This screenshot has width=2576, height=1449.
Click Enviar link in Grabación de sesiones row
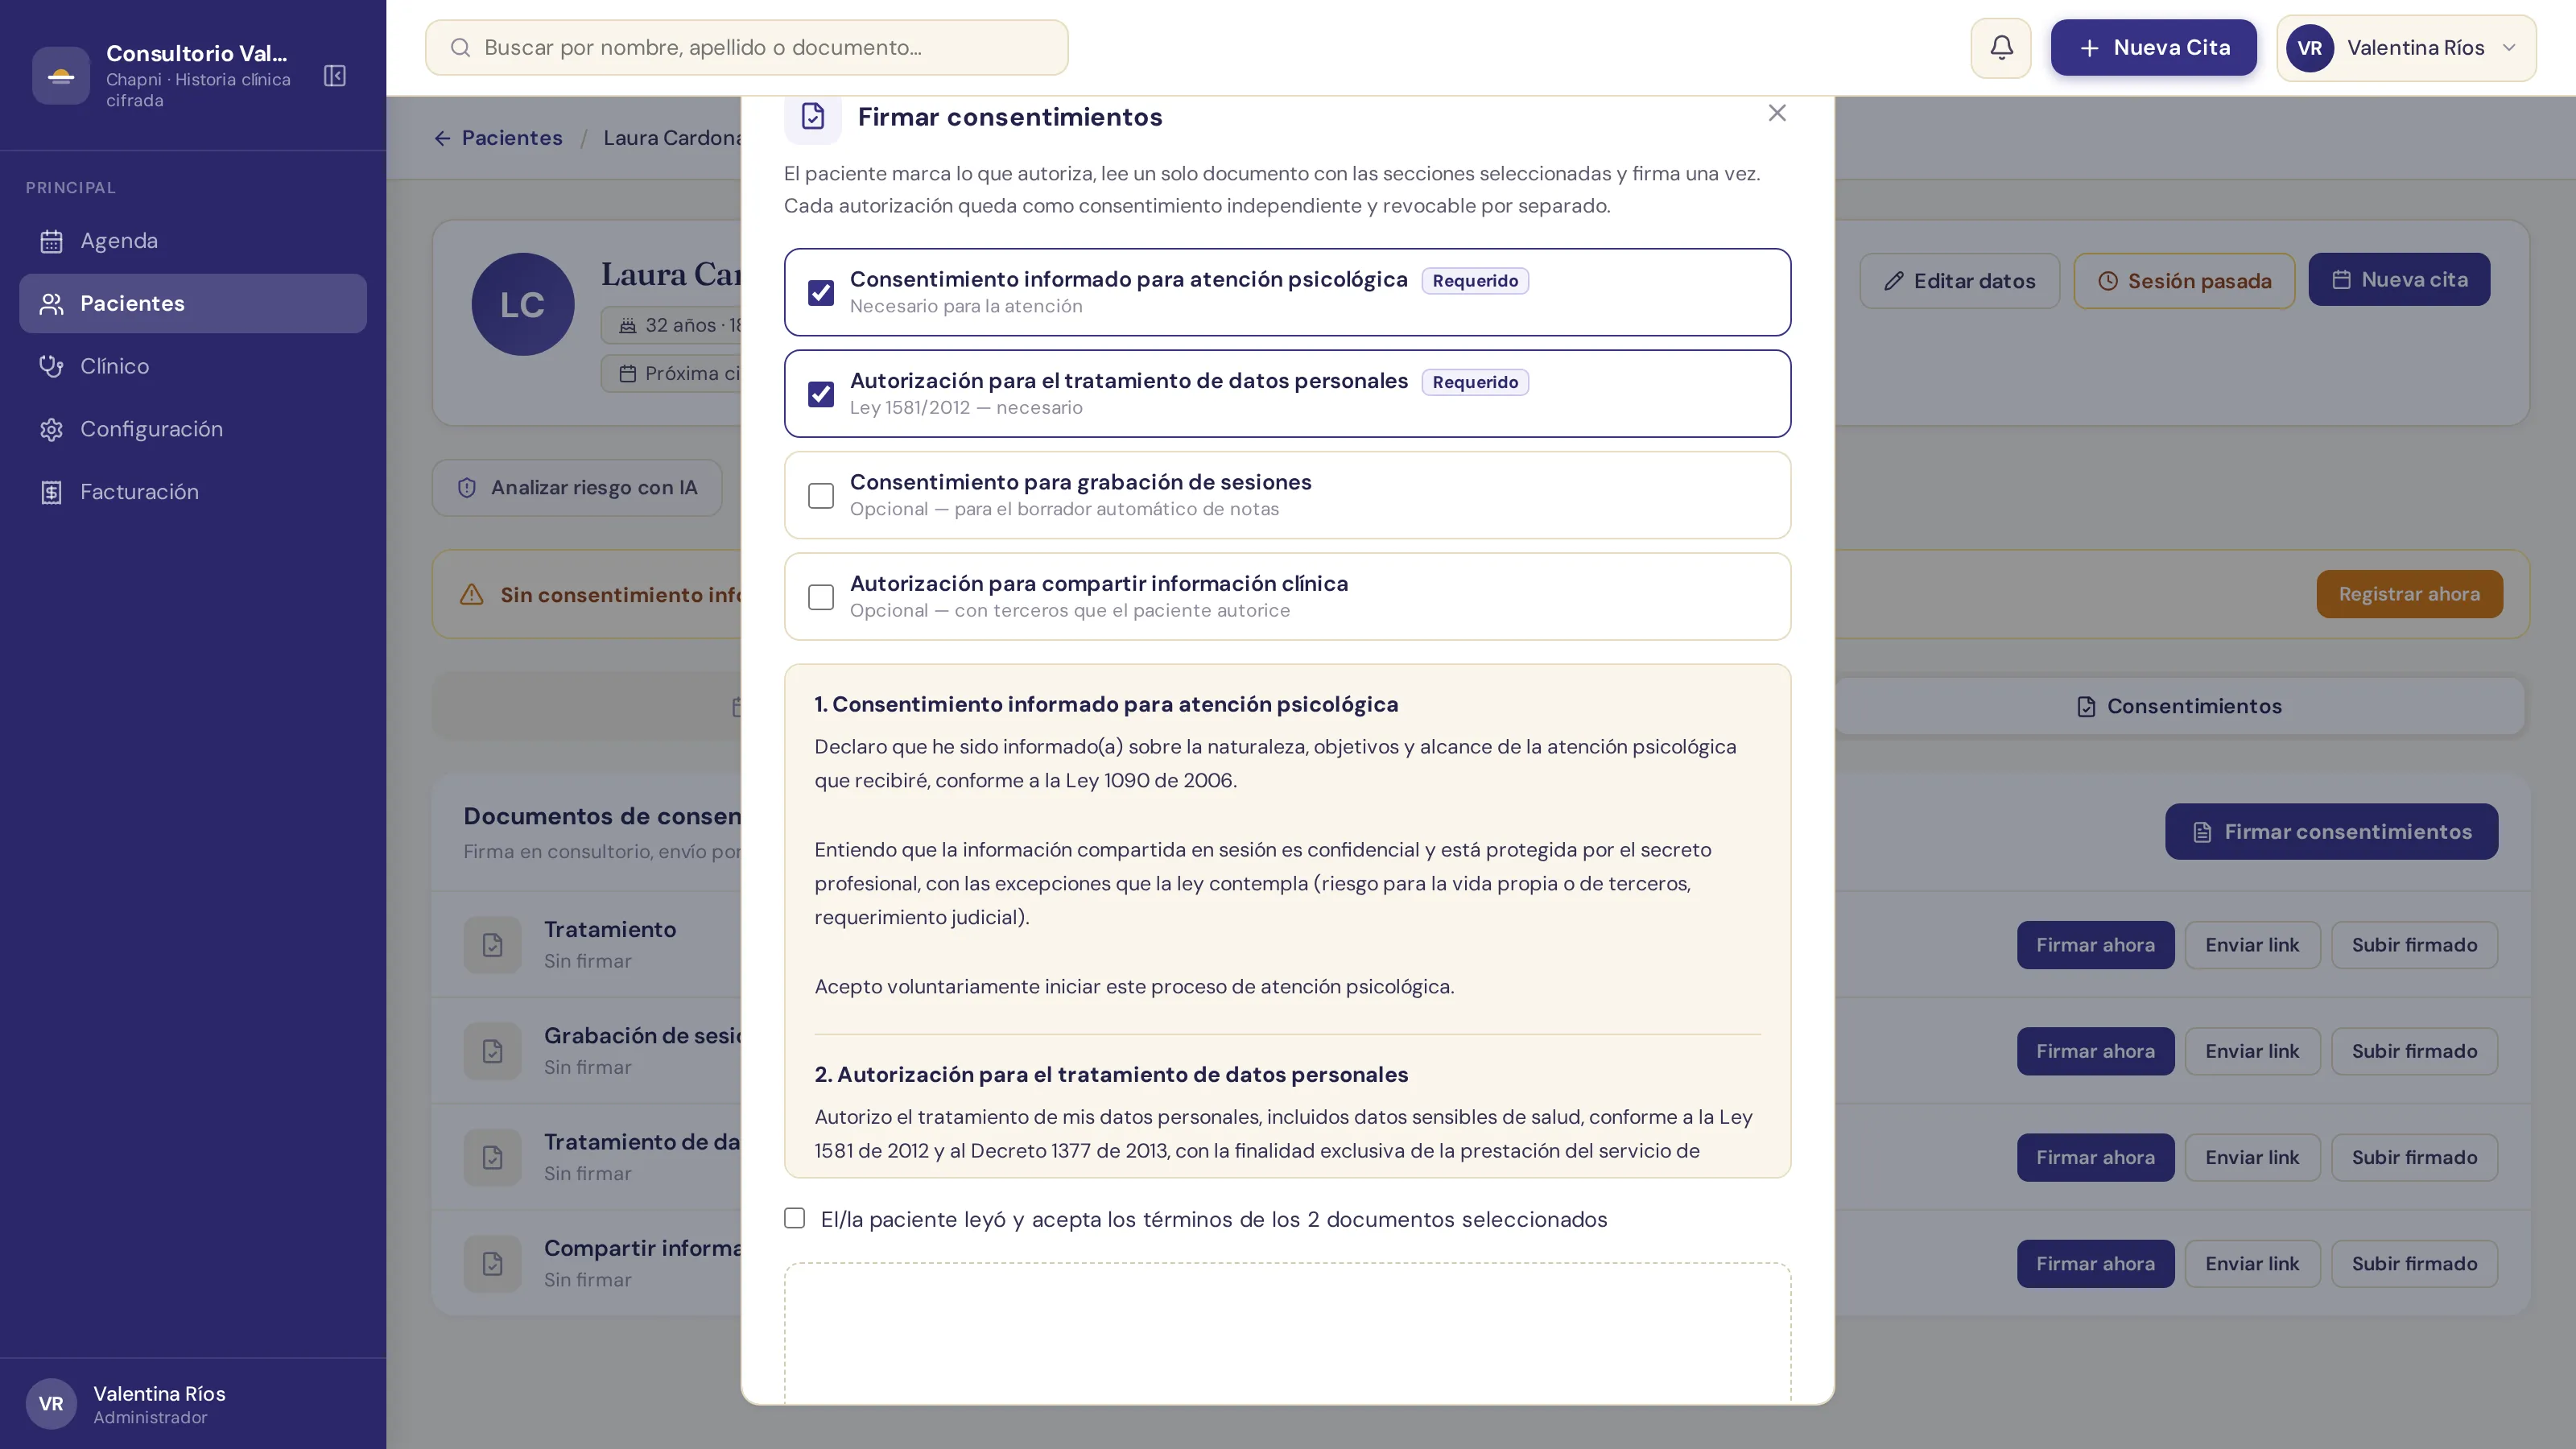pos(2253,1051)
